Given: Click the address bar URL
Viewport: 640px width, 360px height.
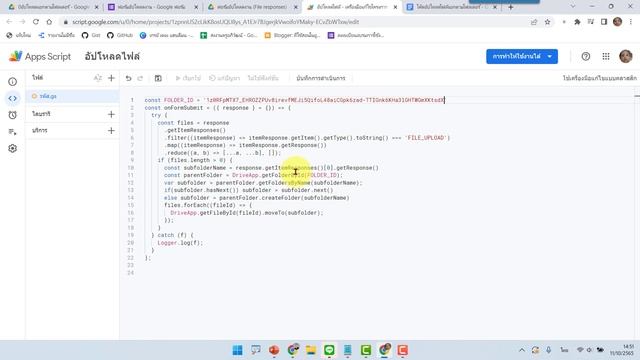Looking at the screenshot, I should click(216, 22).
